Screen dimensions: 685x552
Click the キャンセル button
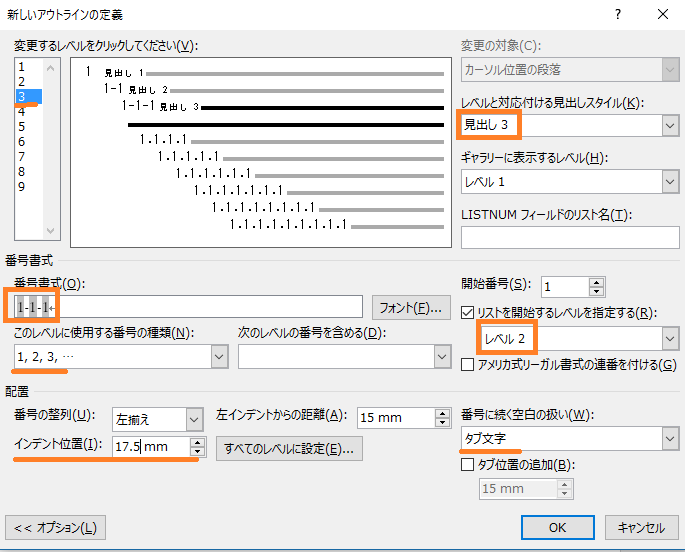(641, 528)
